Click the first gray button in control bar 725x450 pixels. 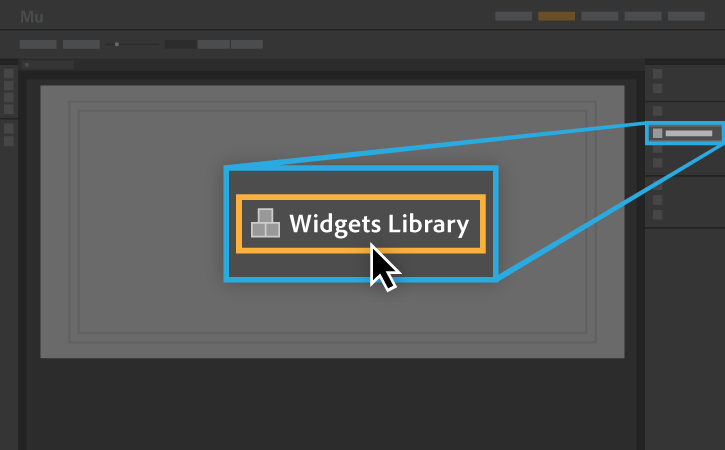[x=38, y=44]
